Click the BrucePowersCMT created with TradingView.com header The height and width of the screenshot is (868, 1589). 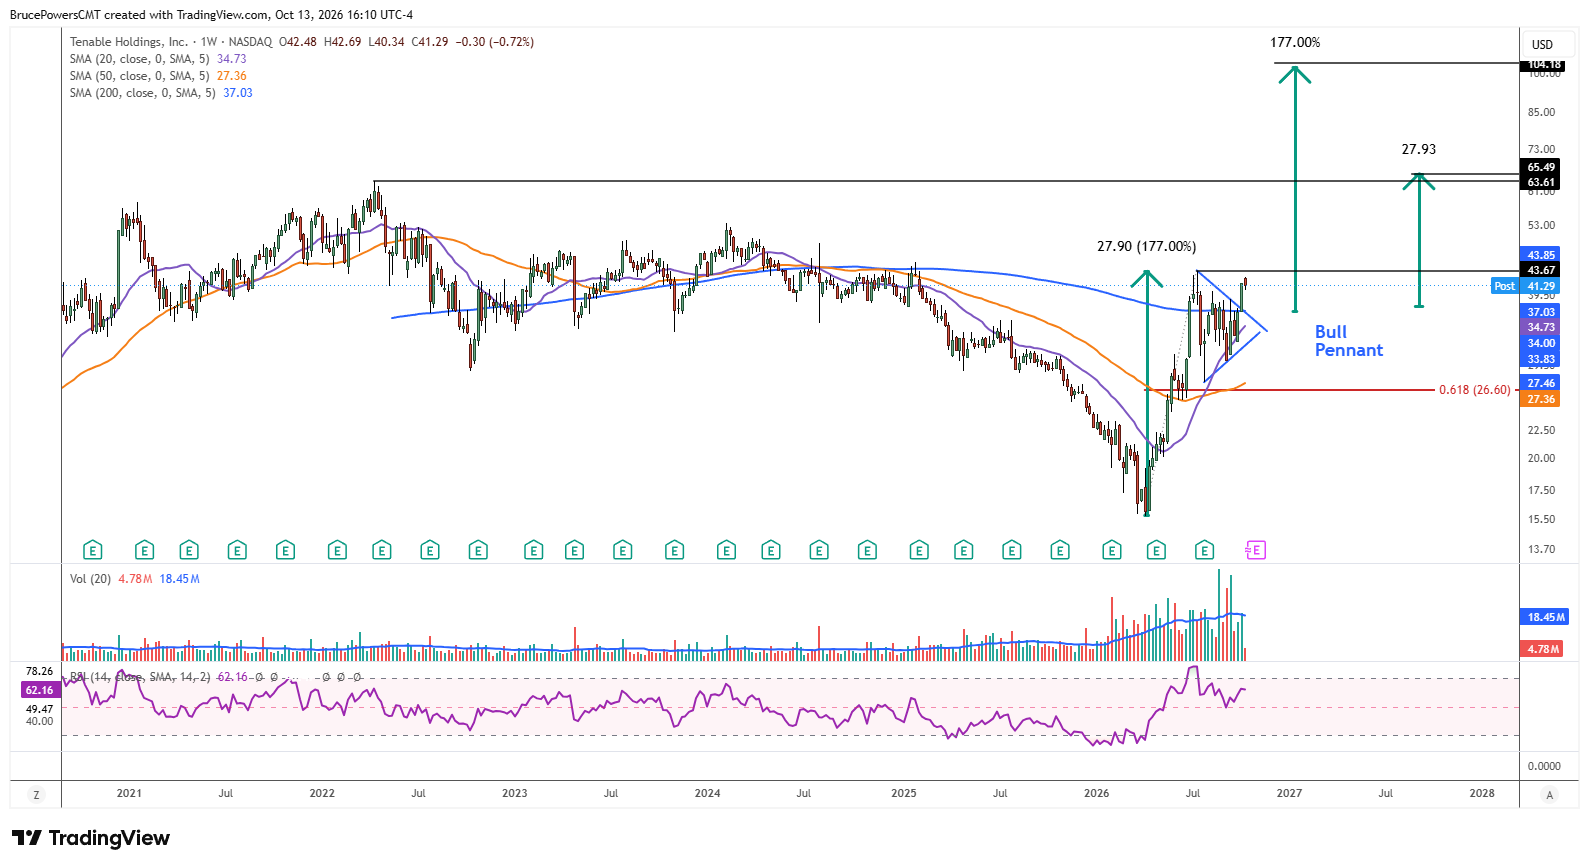click(211, 15)
